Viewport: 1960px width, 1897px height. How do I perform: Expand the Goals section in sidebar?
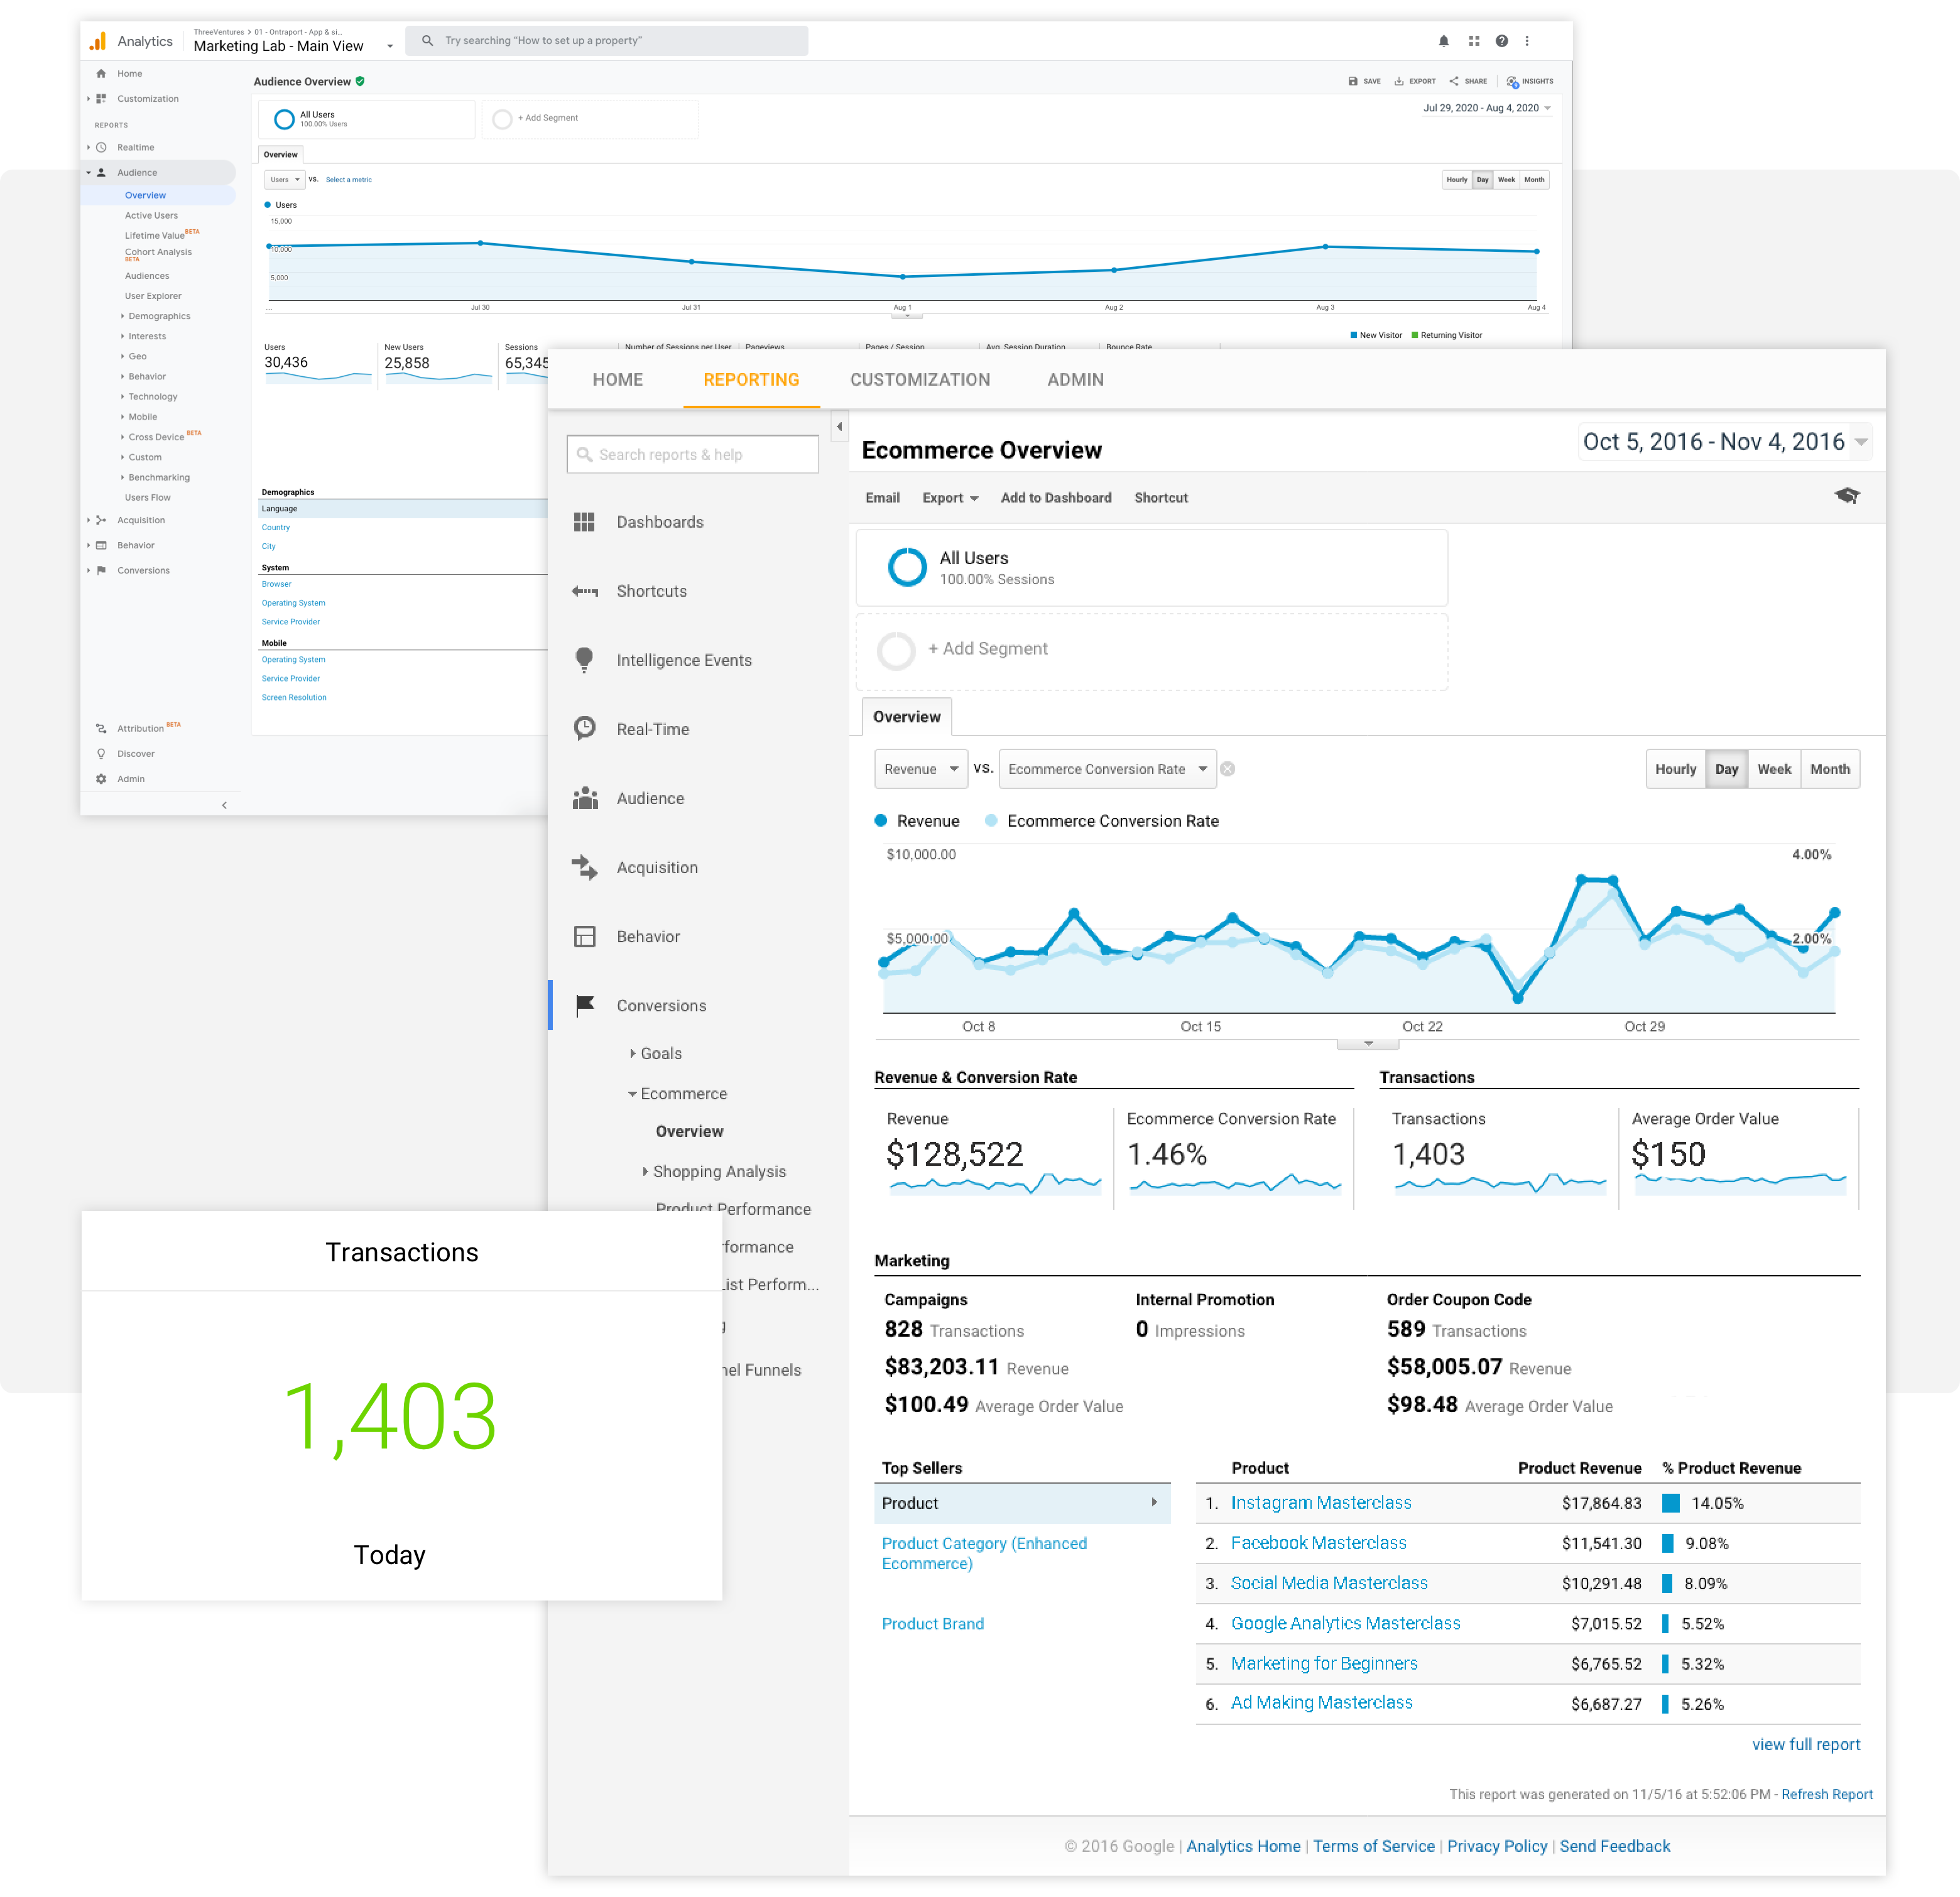pos(658,1053)
